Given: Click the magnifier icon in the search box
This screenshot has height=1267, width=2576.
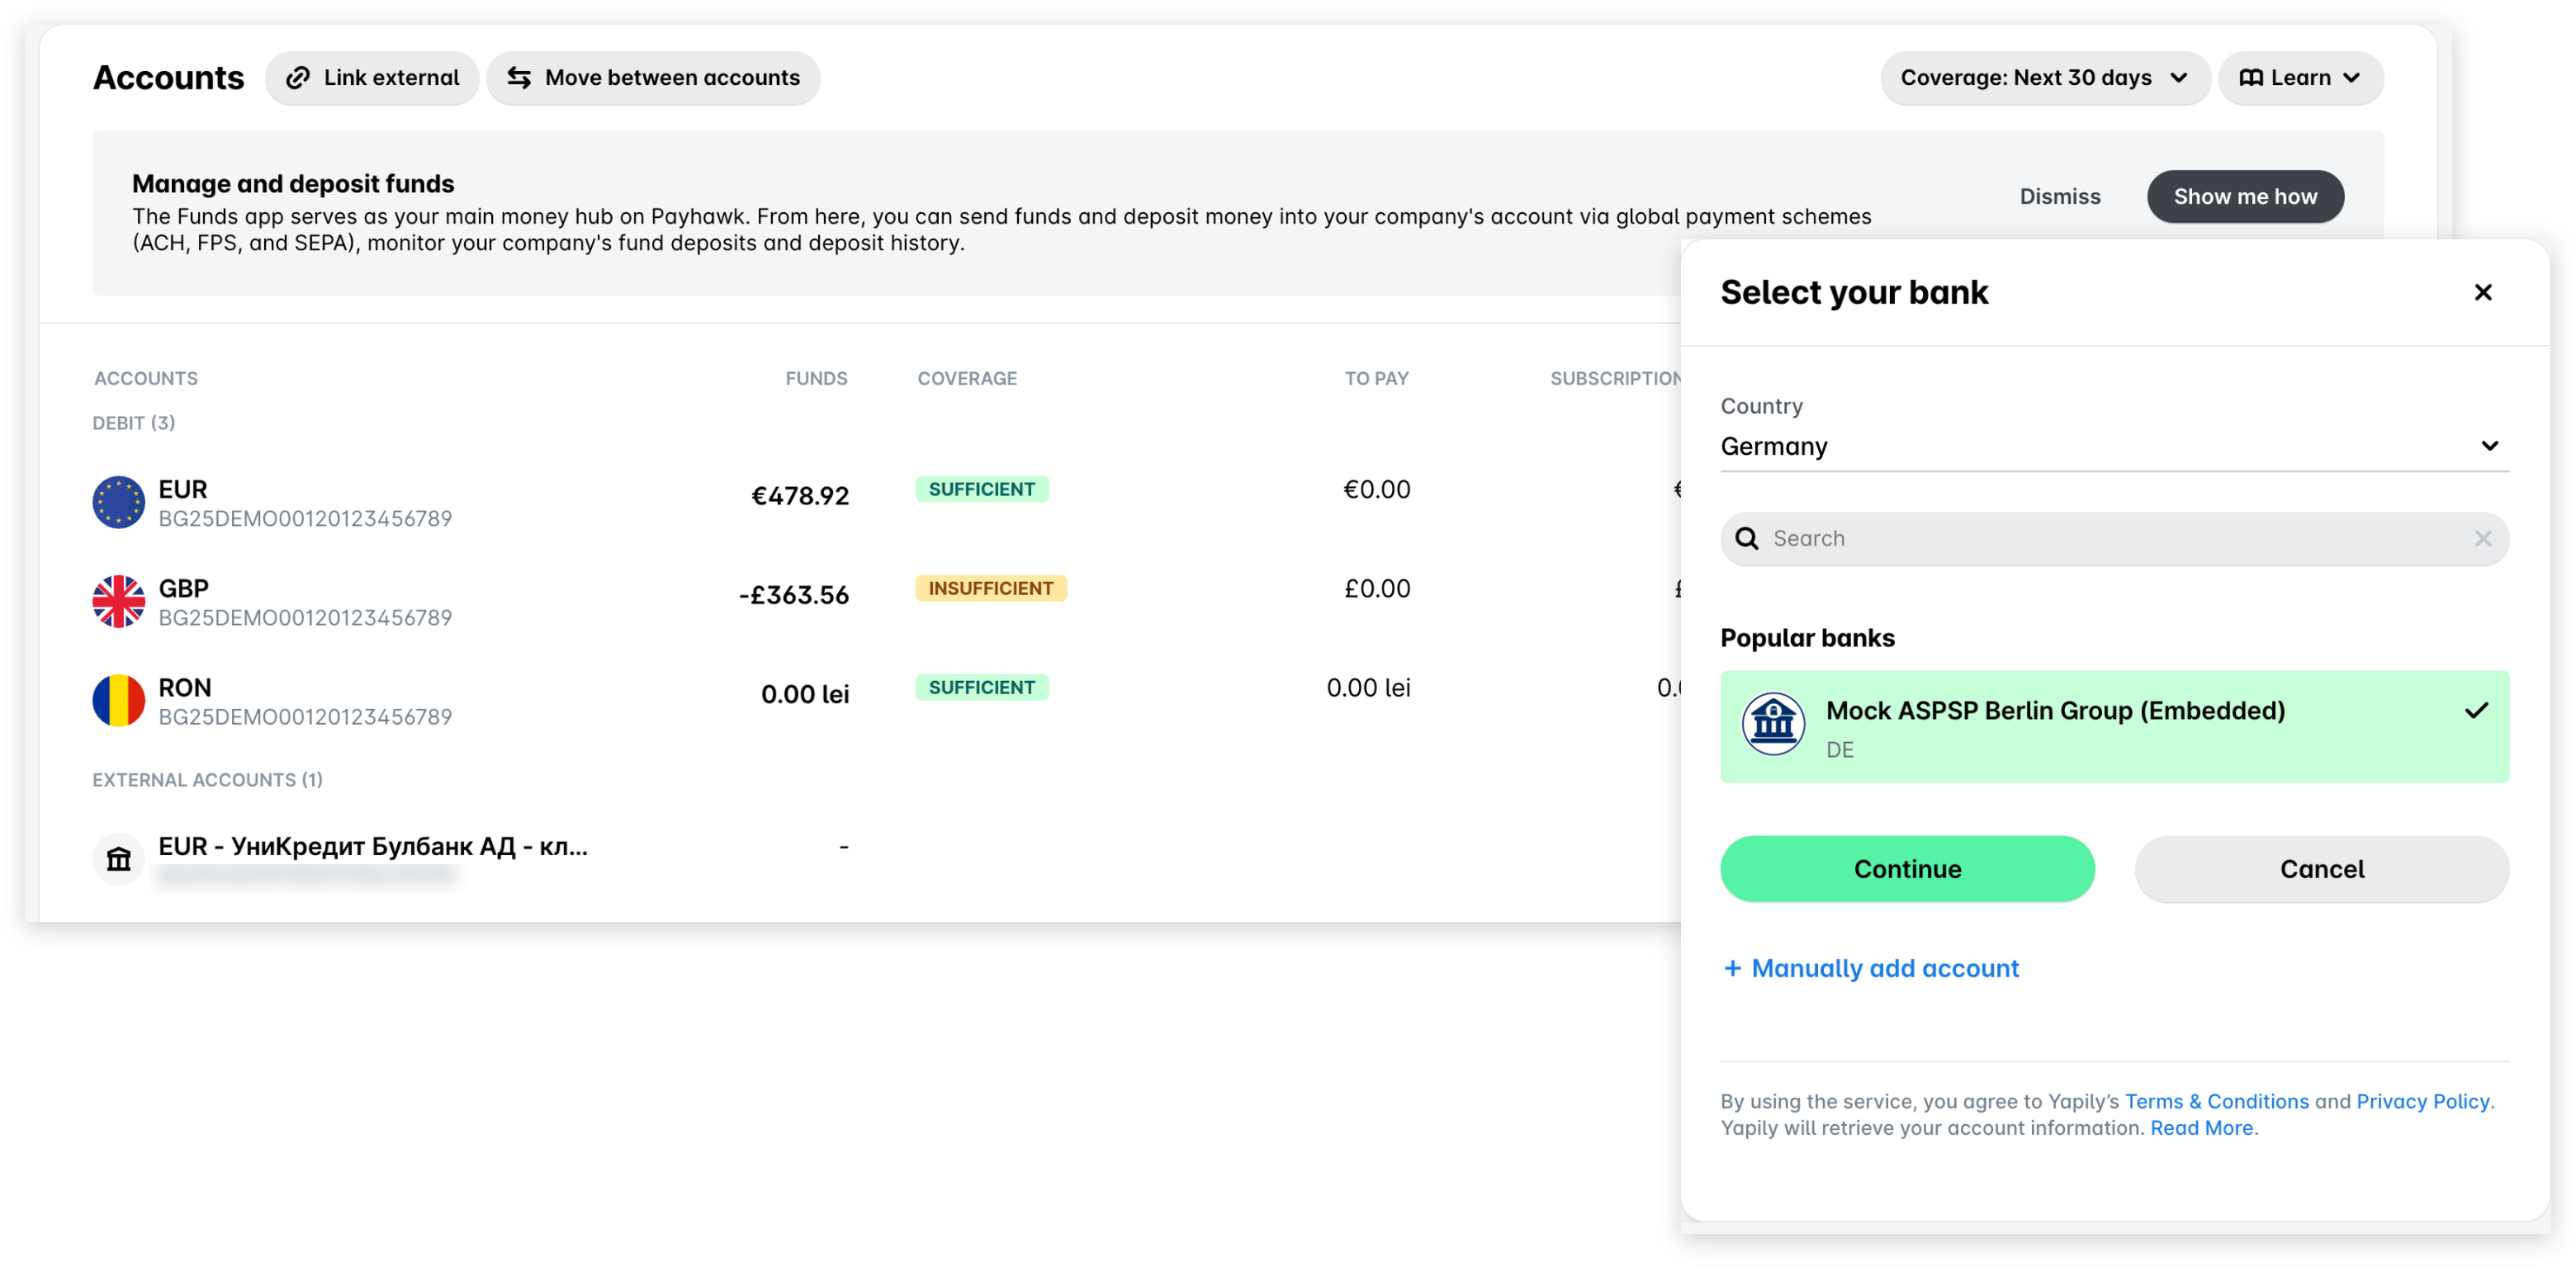Looking at the screenshot, I should (x=1746, y=539).
